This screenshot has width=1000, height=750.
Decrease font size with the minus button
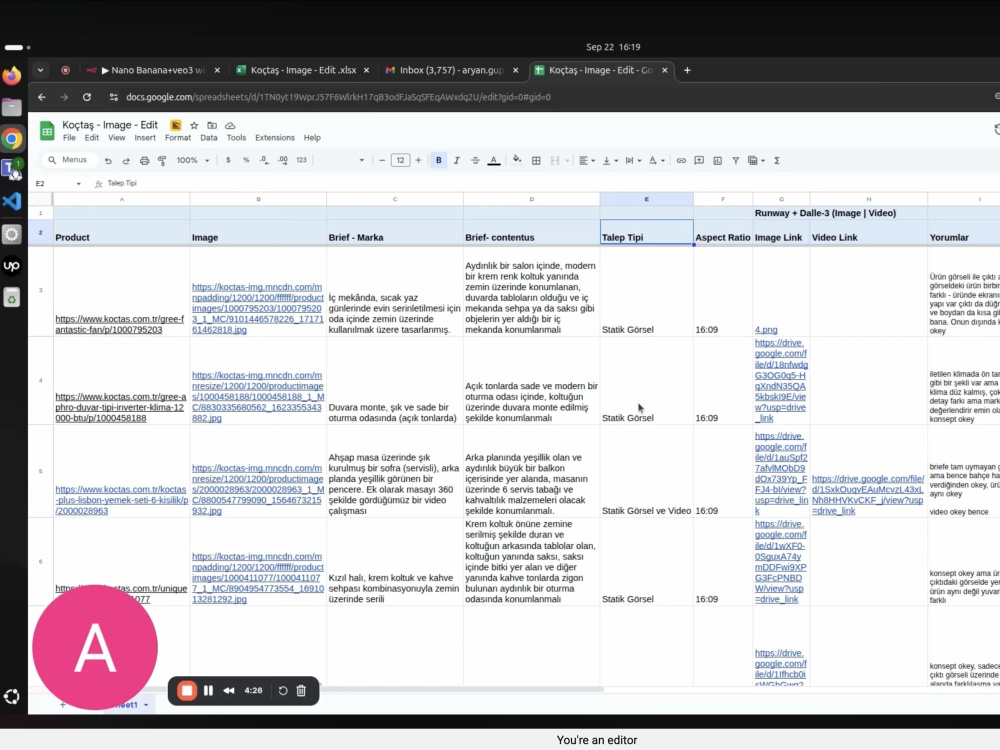coord(382,160)
